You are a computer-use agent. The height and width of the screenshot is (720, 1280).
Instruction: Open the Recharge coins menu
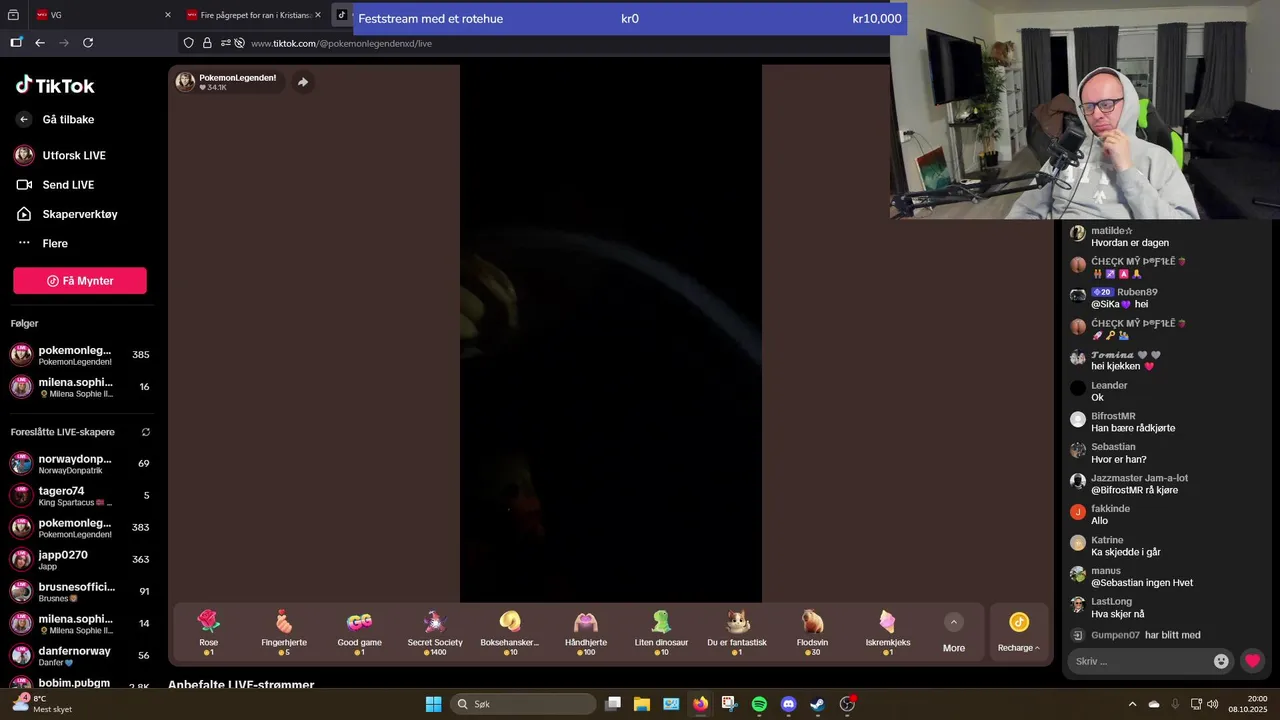(1018, 633)
